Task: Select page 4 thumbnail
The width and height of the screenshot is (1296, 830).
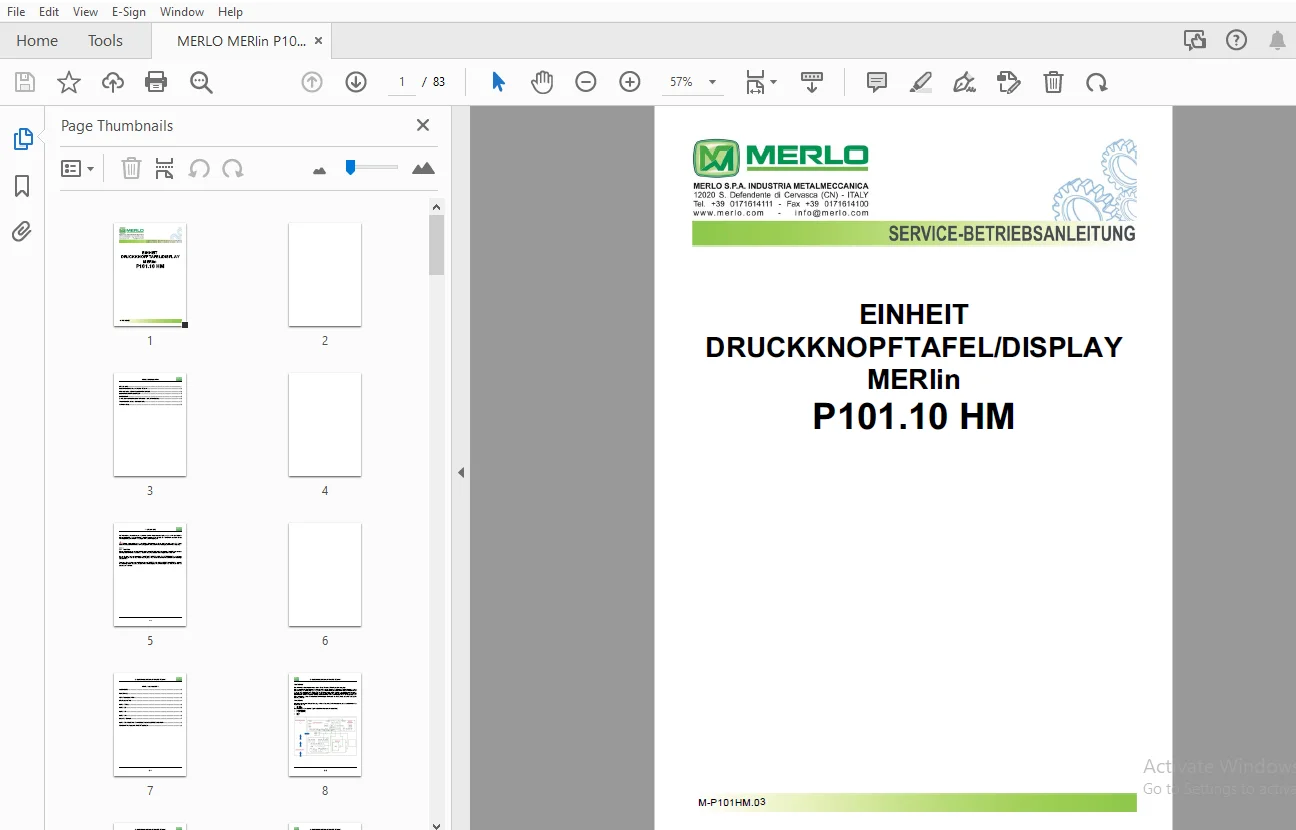Action: click(x=325, y=425)
